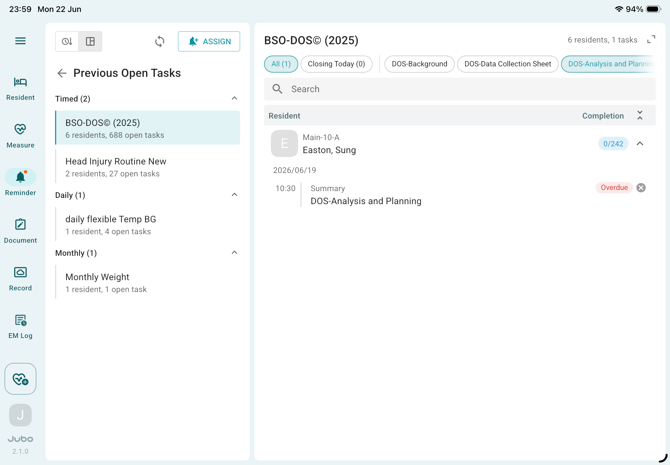Open the Record section
Image resolution: width=670 pixels, height=465 pixels.
[x=20, y=279]
